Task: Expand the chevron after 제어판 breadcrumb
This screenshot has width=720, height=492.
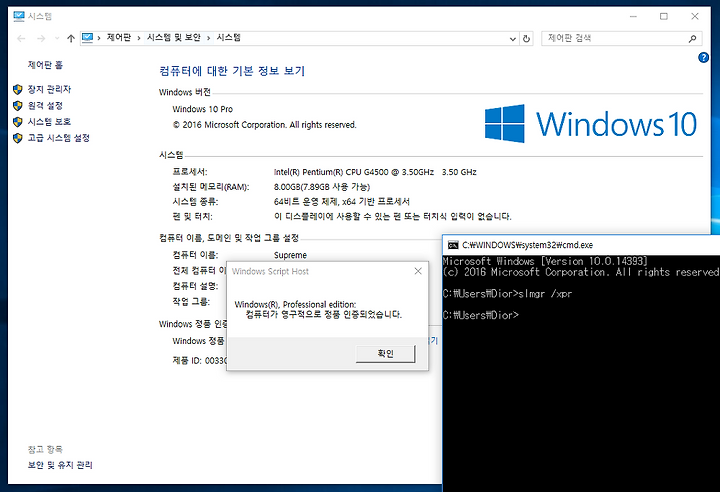Action: click(139, 38)
